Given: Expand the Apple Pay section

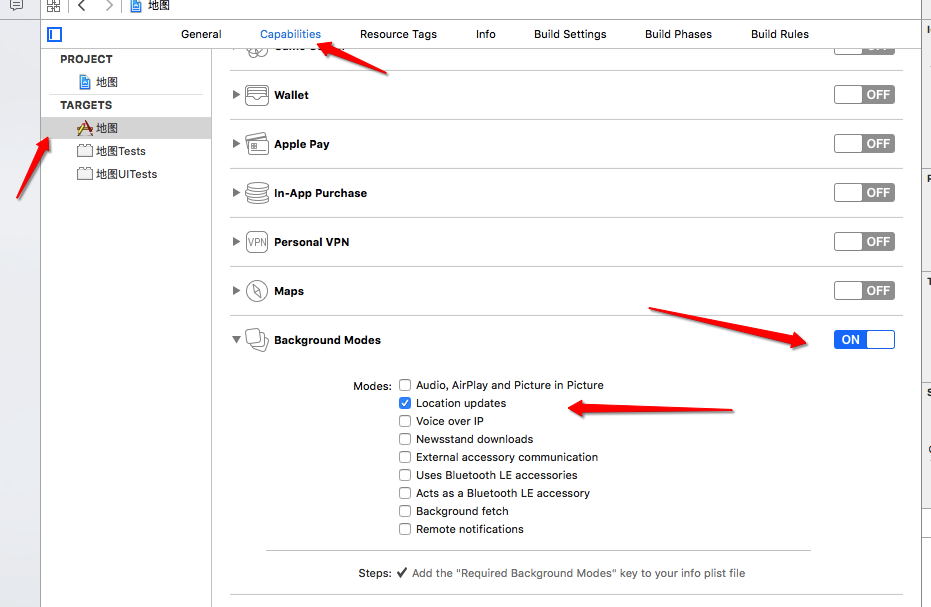Looking at the screenshot, I should pyautogui.click(x=237, y=144).
